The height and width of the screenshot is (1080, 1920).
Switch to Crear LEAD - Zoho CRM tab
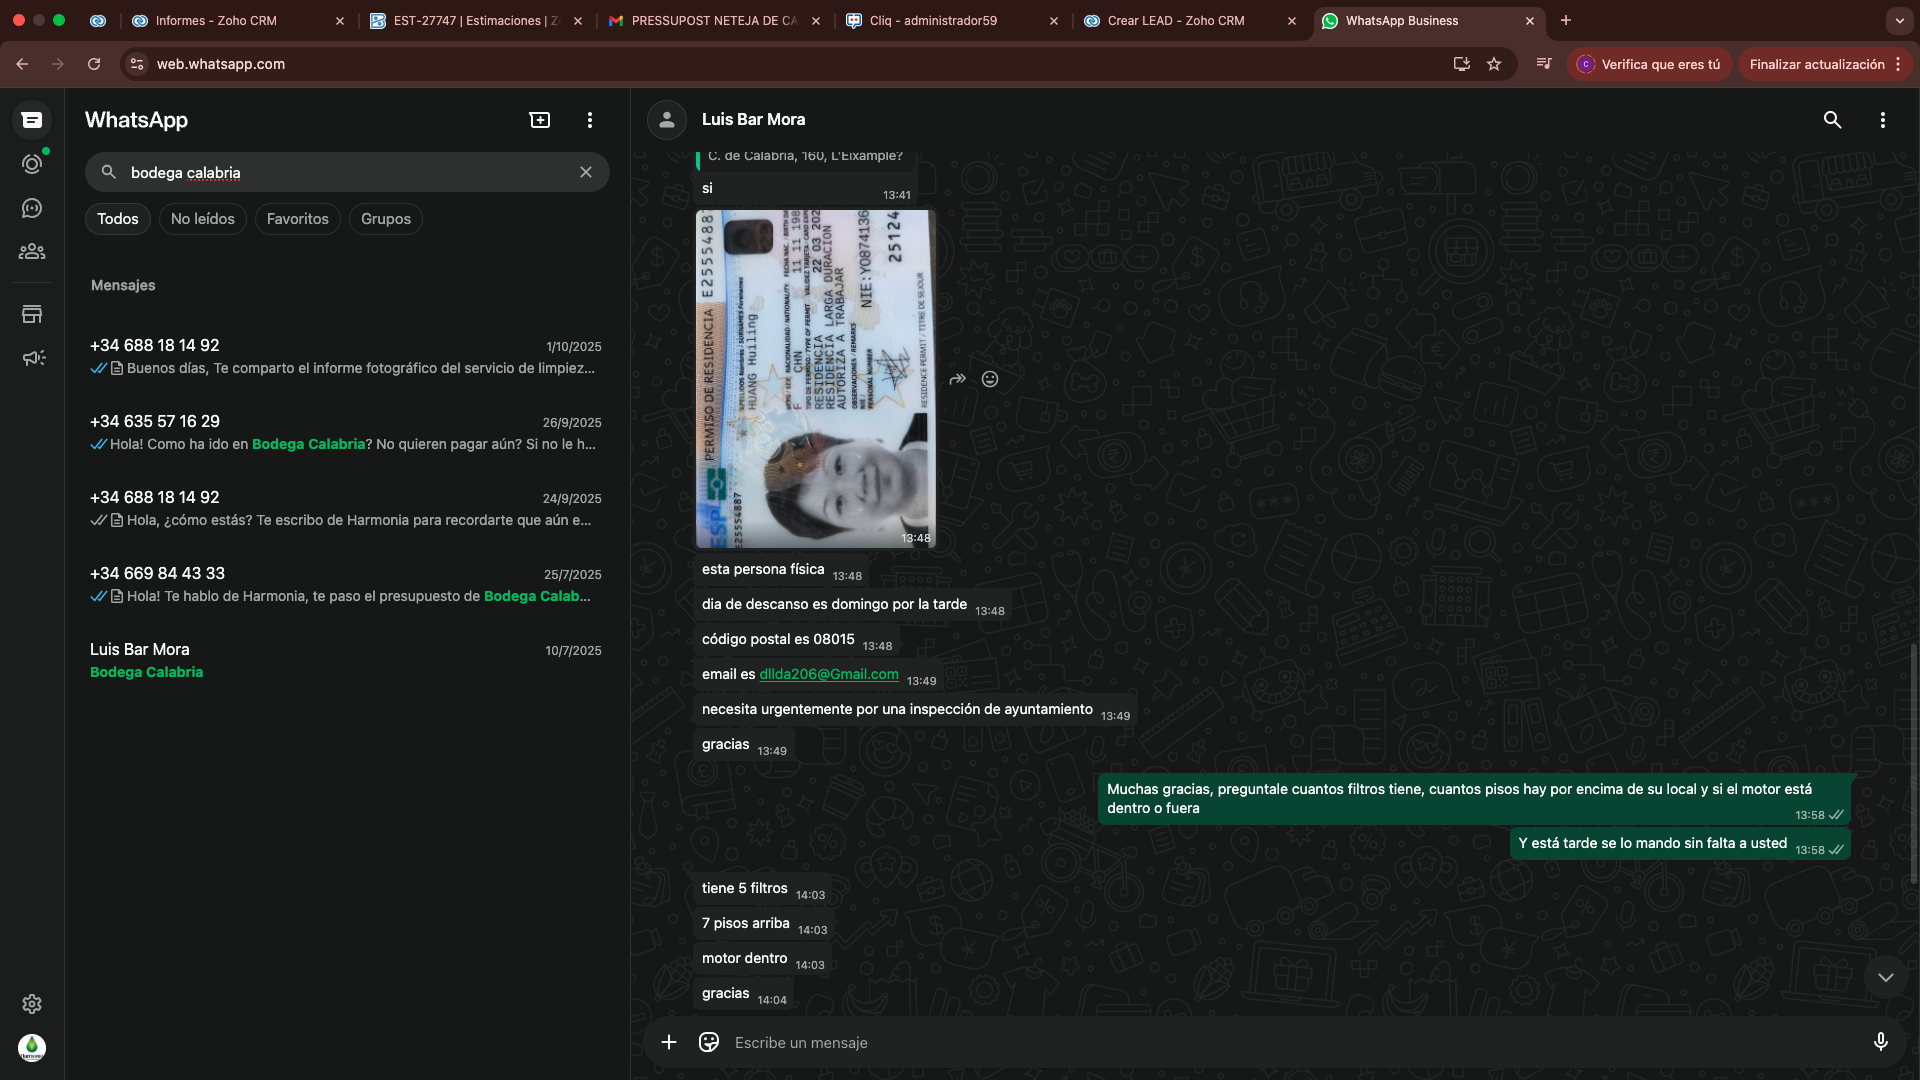pyautogui.click(x=1176, y=20)
